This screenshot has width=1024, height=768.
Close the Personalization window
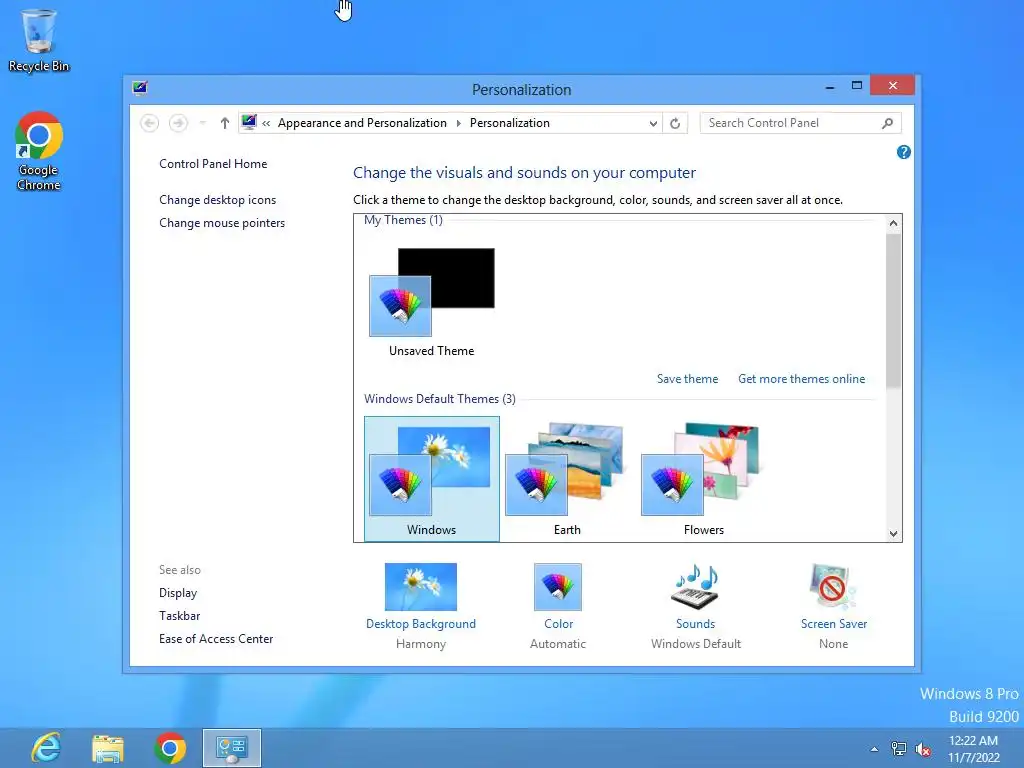coord(893,86)
